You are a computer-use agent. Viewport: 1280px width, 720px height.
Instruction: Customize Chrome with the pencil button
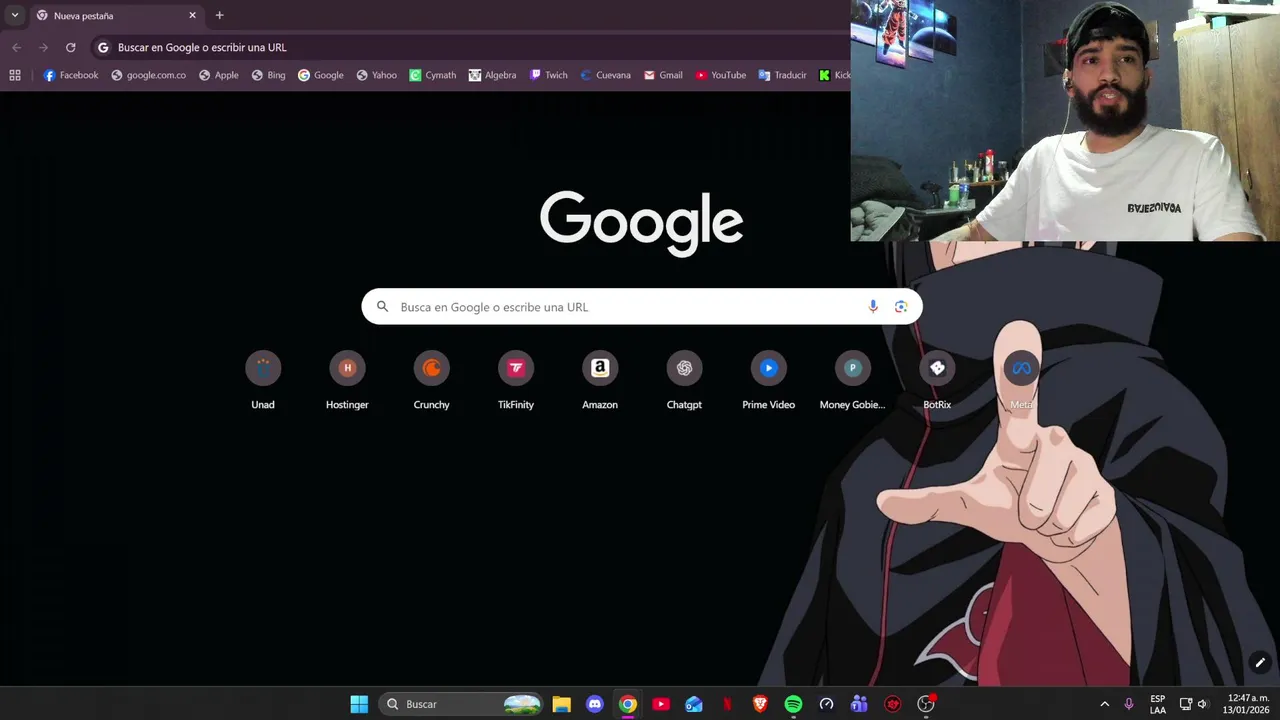pos(1260,662)
